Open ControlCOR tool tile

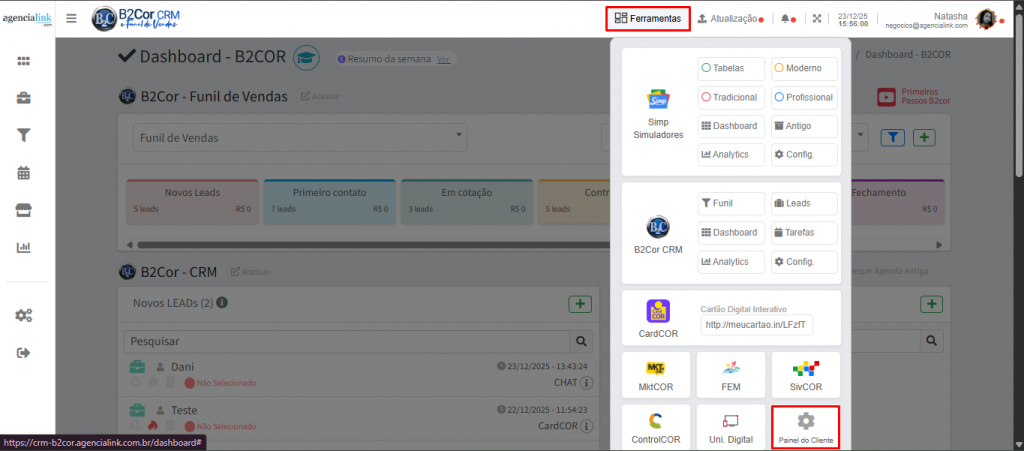[656, 425]
